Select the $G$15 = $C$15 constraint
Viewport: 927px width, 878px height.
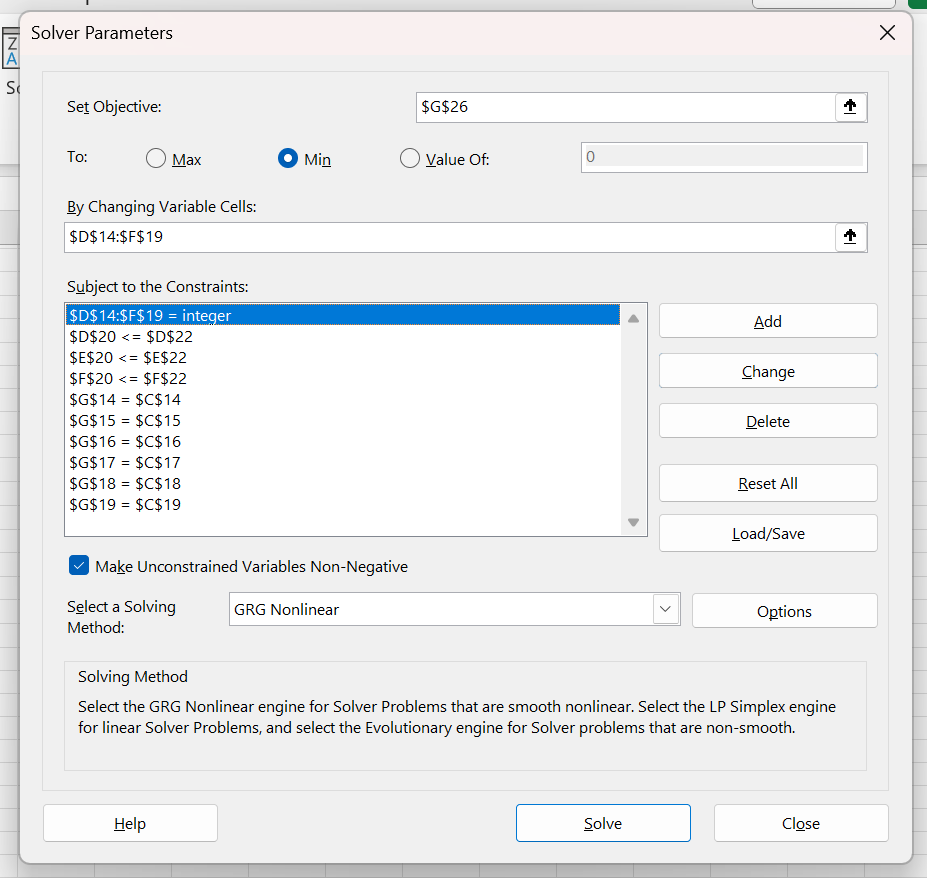tap(343, 420)
